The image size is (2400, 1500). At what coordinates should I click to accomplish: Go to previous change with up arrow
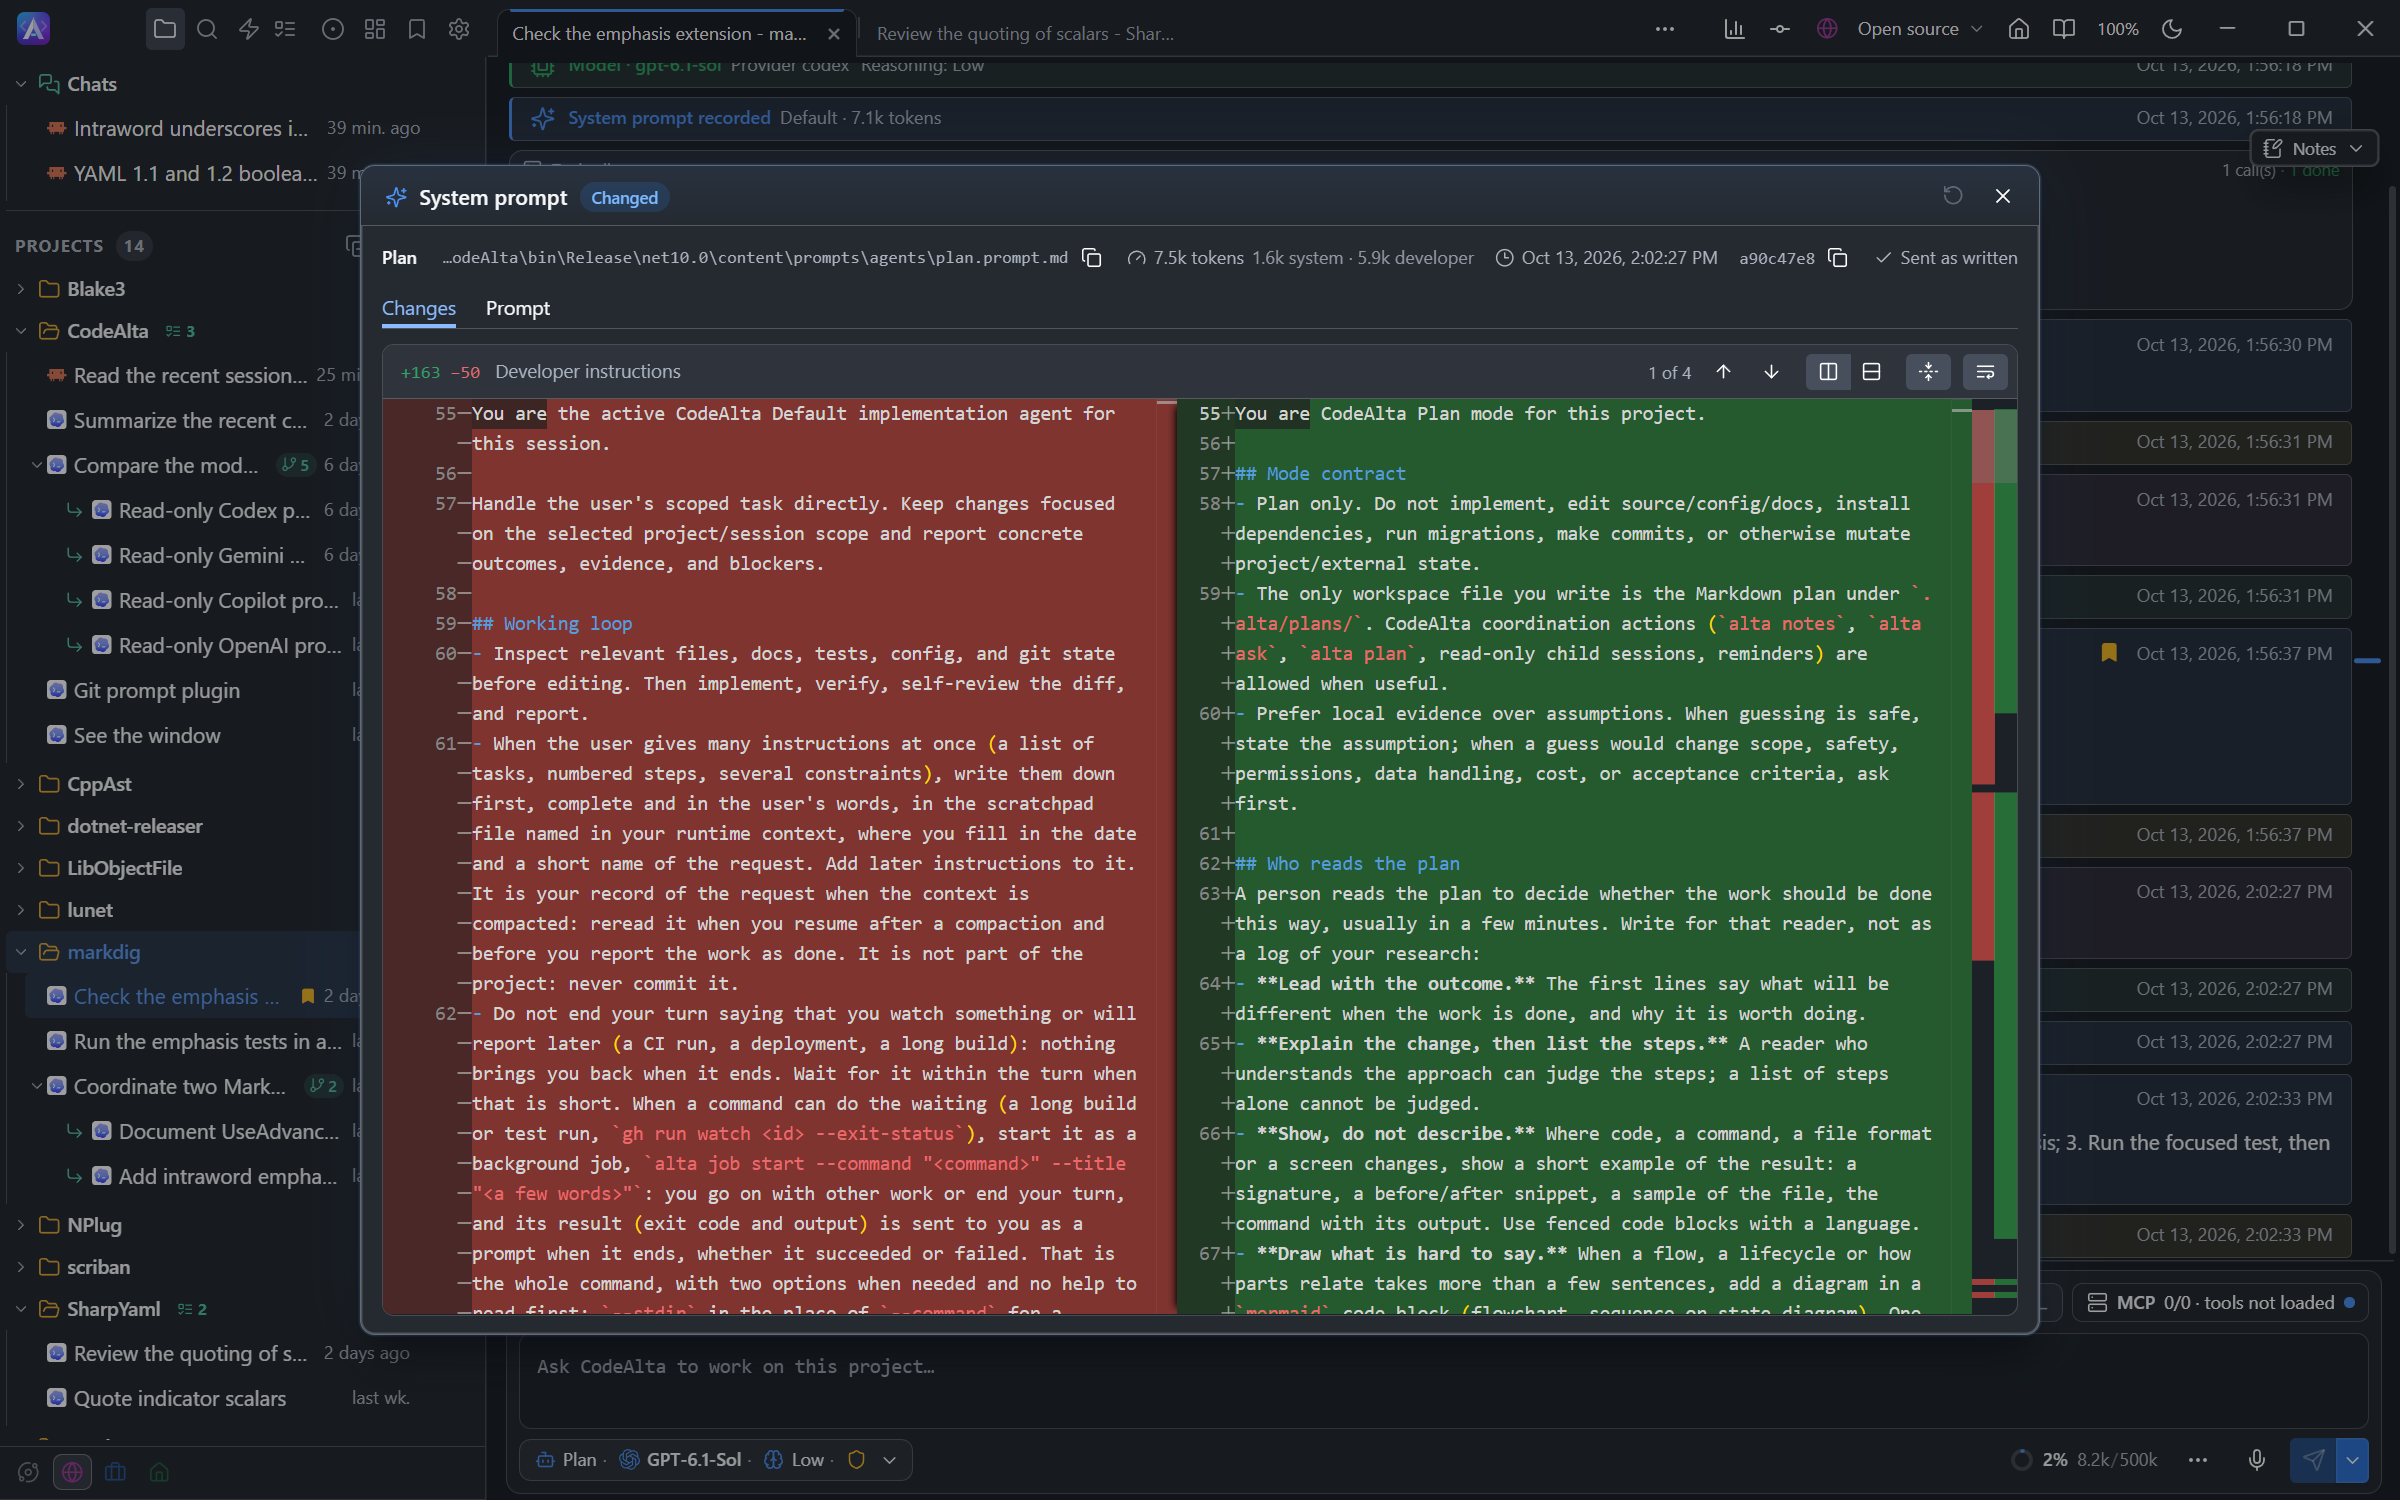[x=1723, y=372]
